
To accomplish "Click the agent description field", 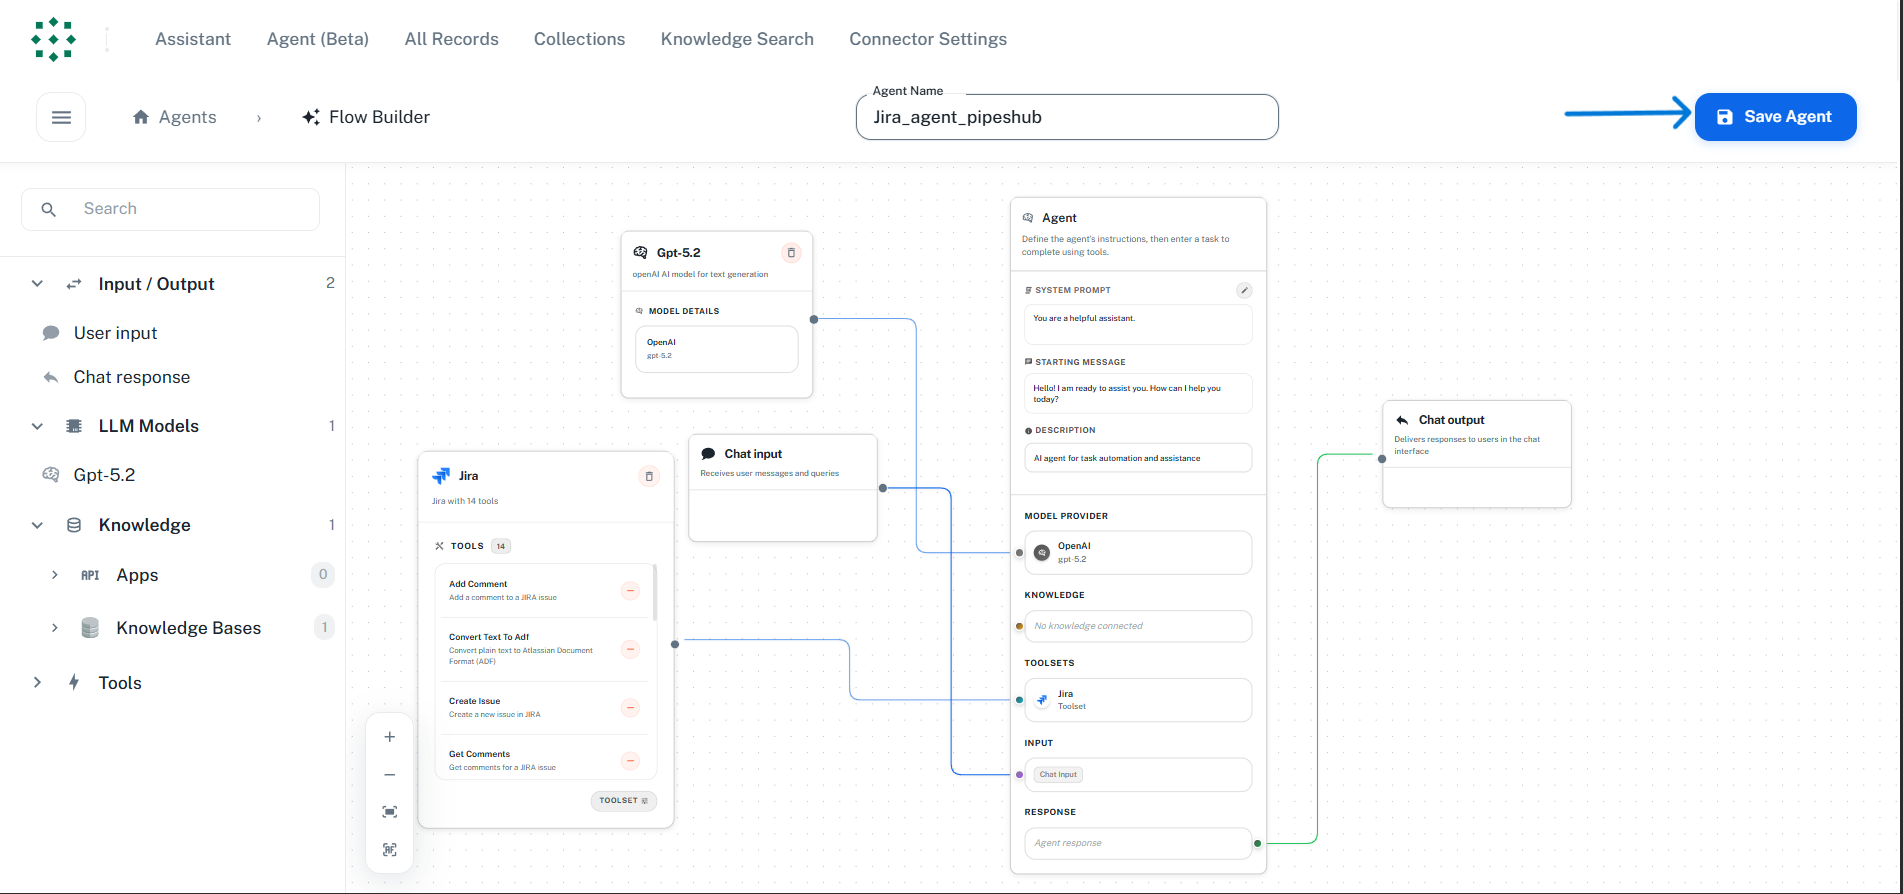I will pos(1138,458).
